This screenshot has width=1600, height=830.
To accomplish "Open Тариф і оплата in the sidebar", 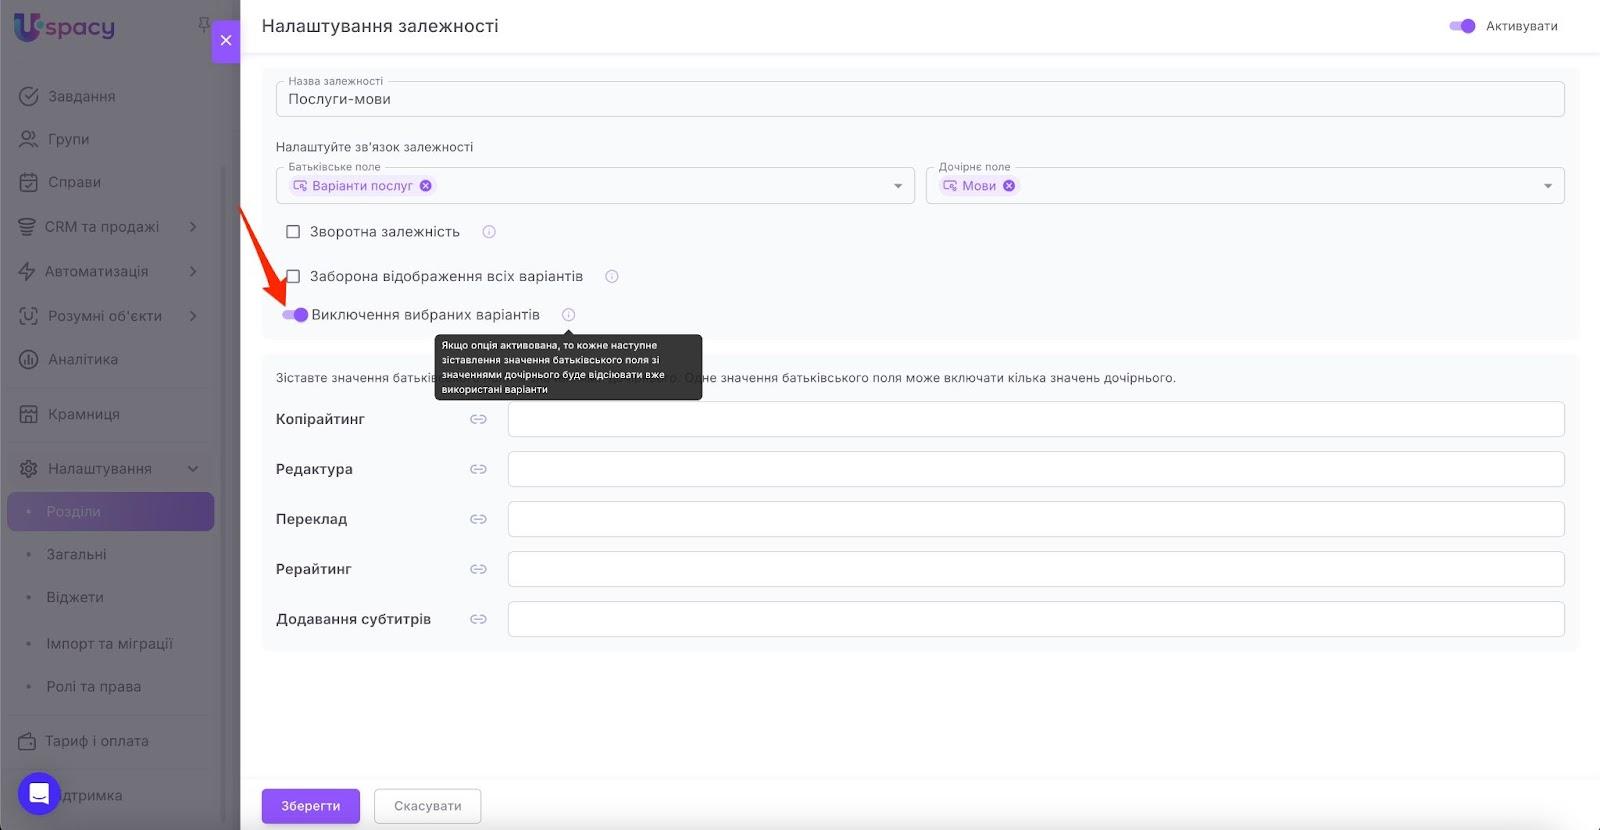I will point(97,741).
